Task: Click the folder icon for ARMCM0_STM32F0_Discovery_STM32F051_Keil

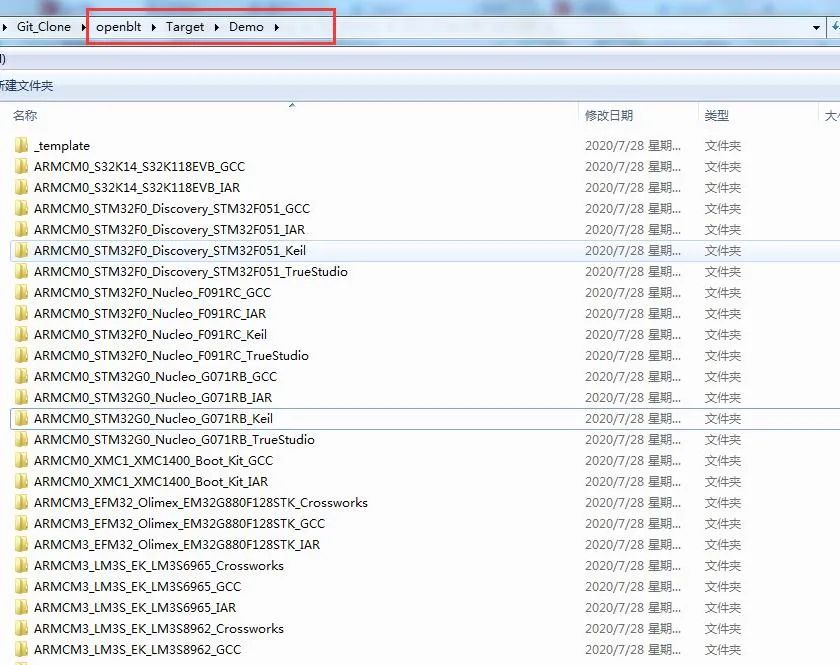Action: tap(22, 250)
